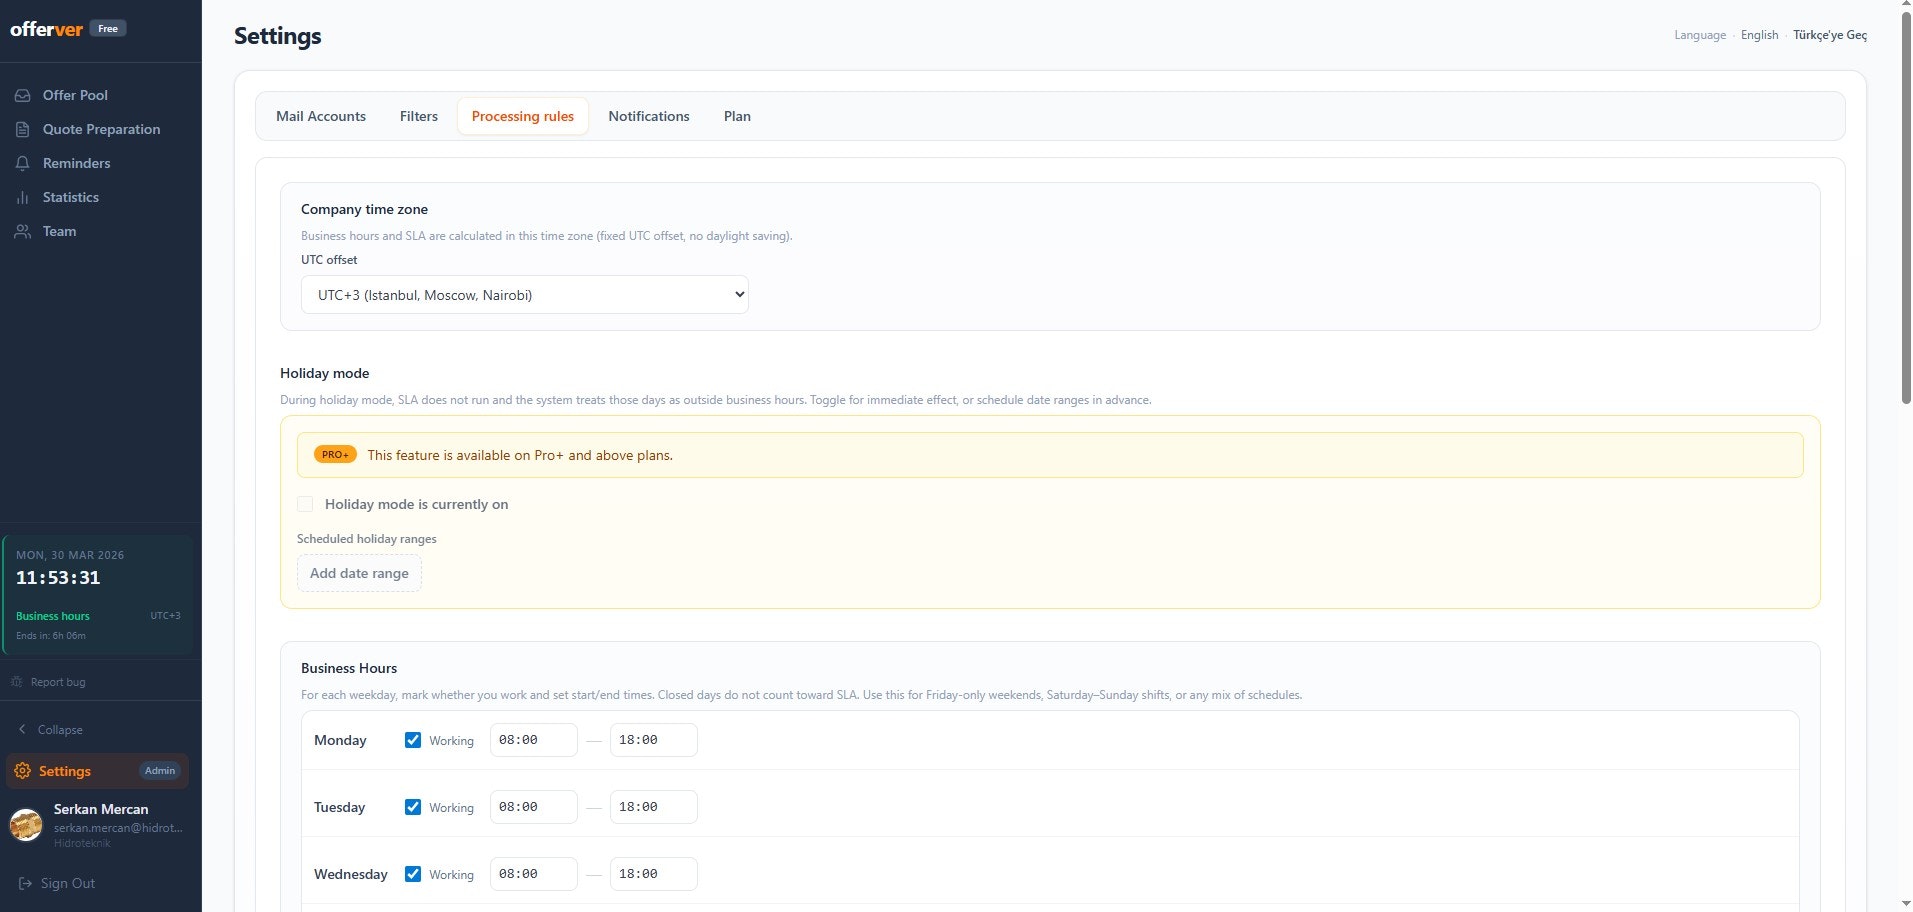The image size is (1913, 912).
Task: Switch language with Türkçe'ye Geç link
Action: click(x=1829, y=35)
